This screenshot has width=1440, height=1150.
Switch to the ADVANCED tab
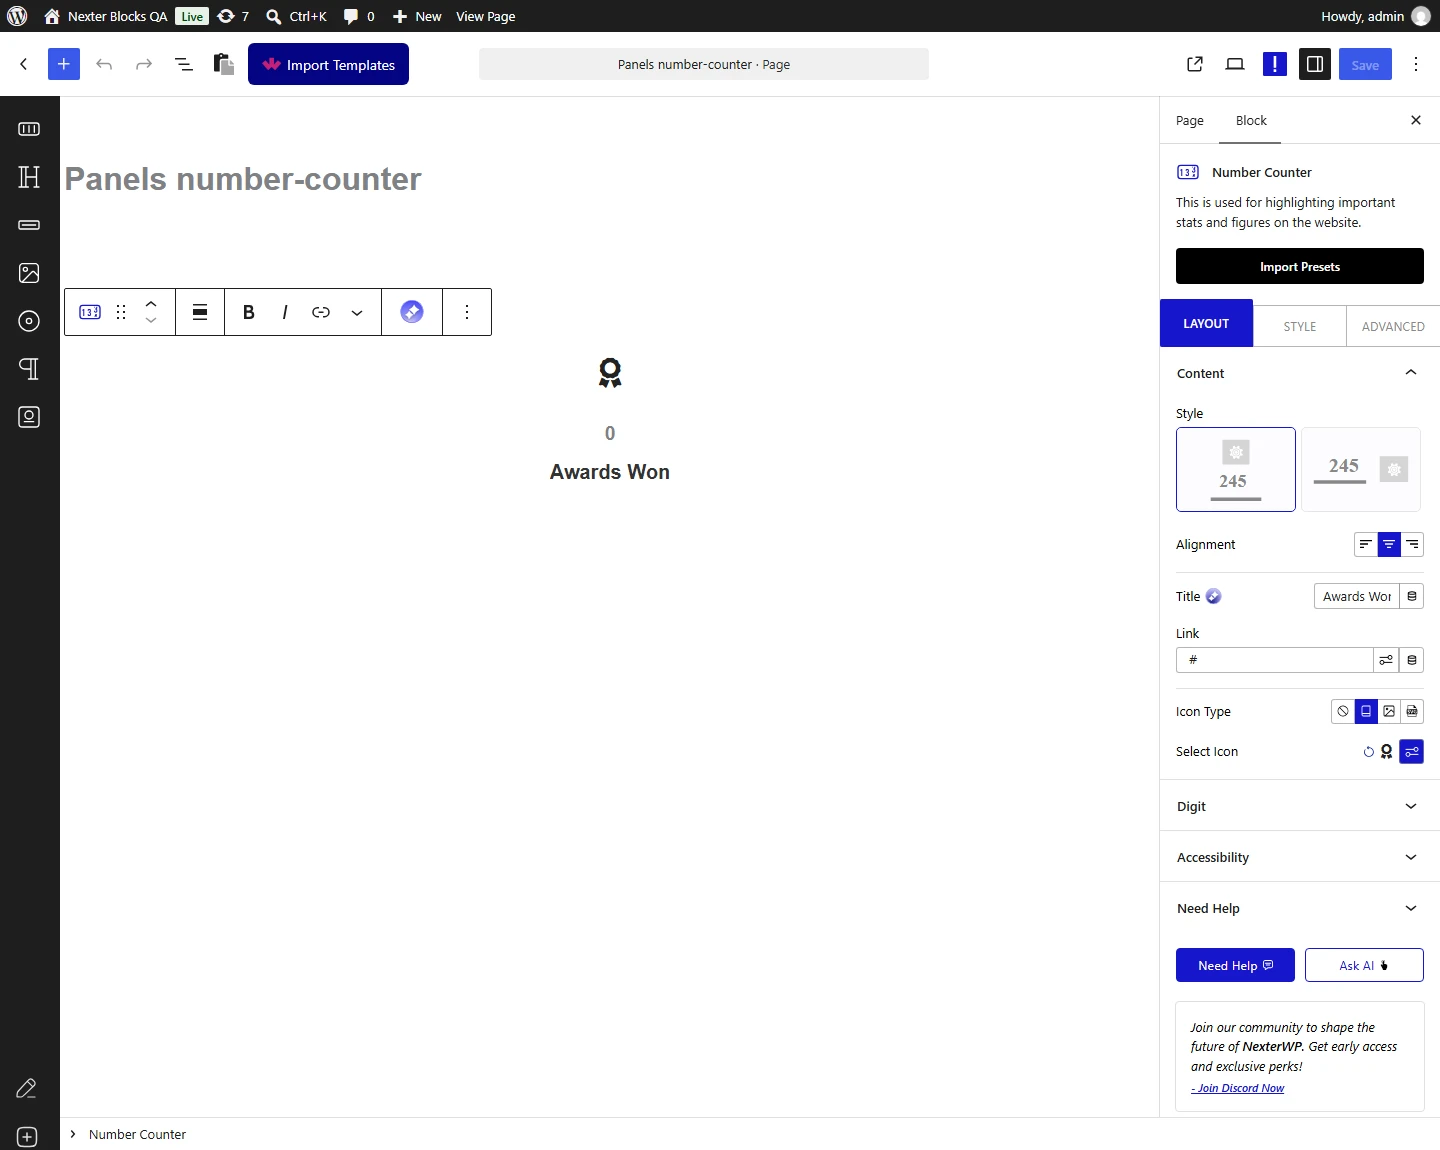tap(1393, 326)
